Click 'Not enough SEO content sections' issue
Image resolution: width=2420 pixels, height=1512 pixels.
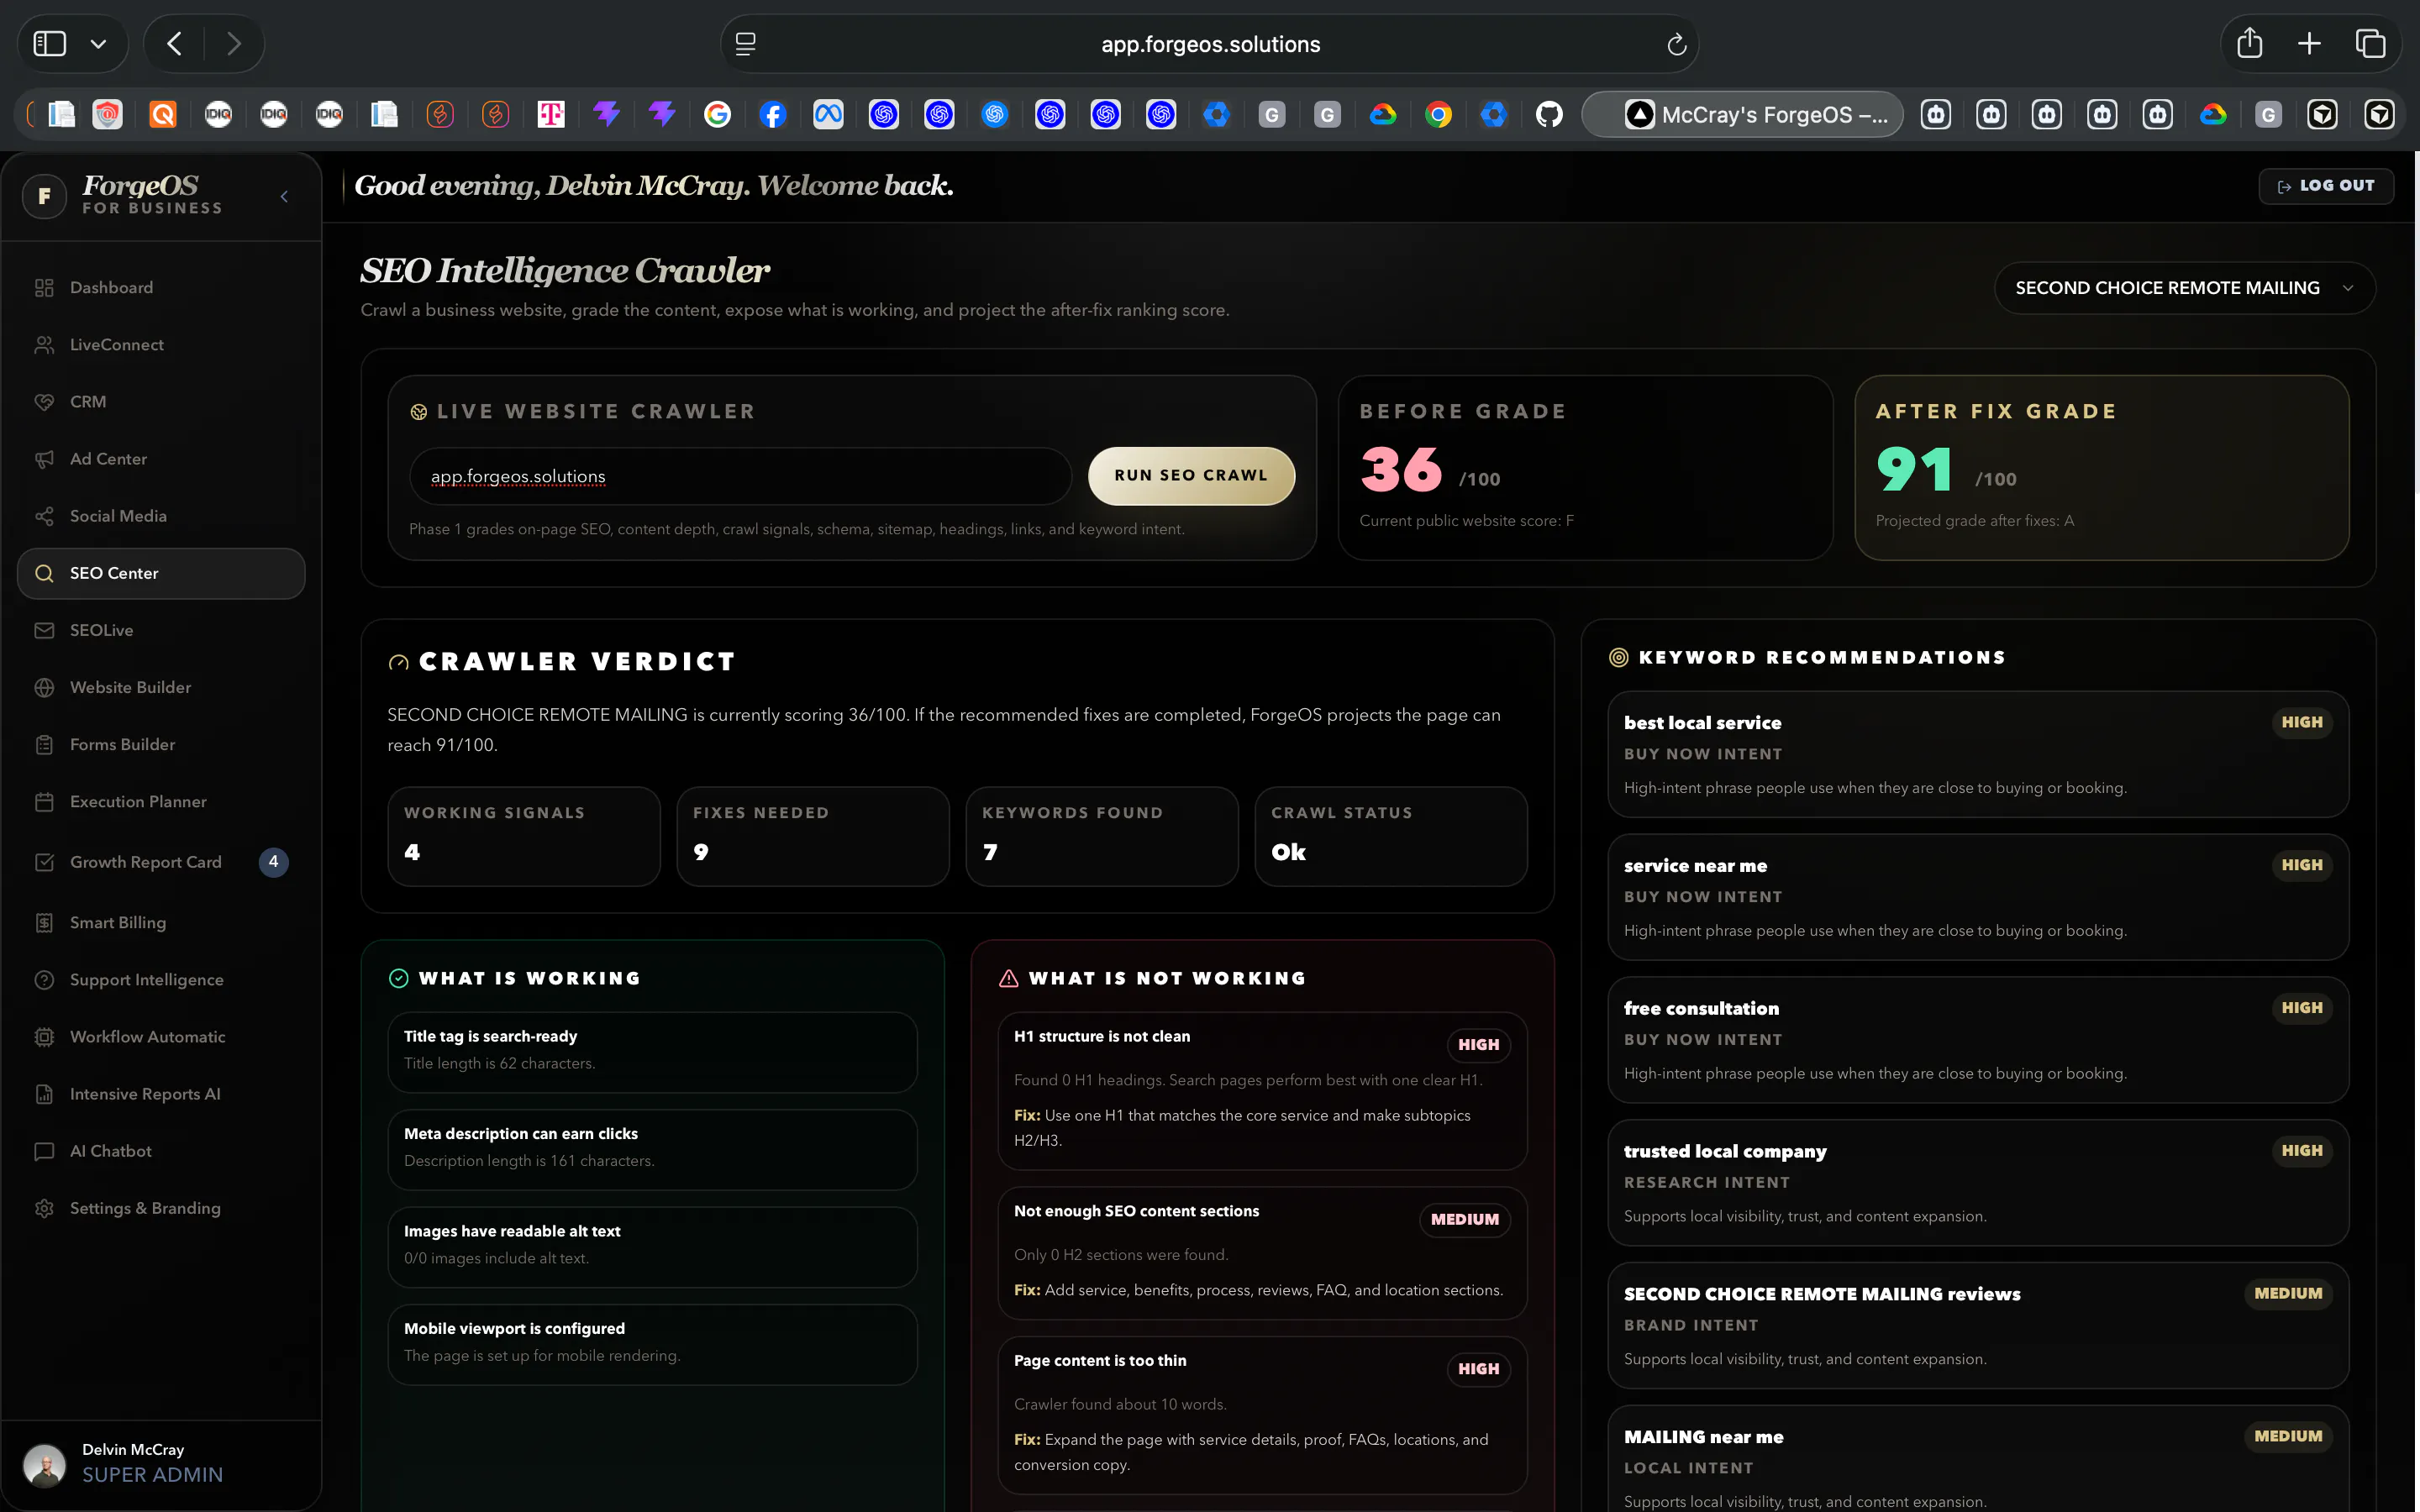click(1262, 1253)
